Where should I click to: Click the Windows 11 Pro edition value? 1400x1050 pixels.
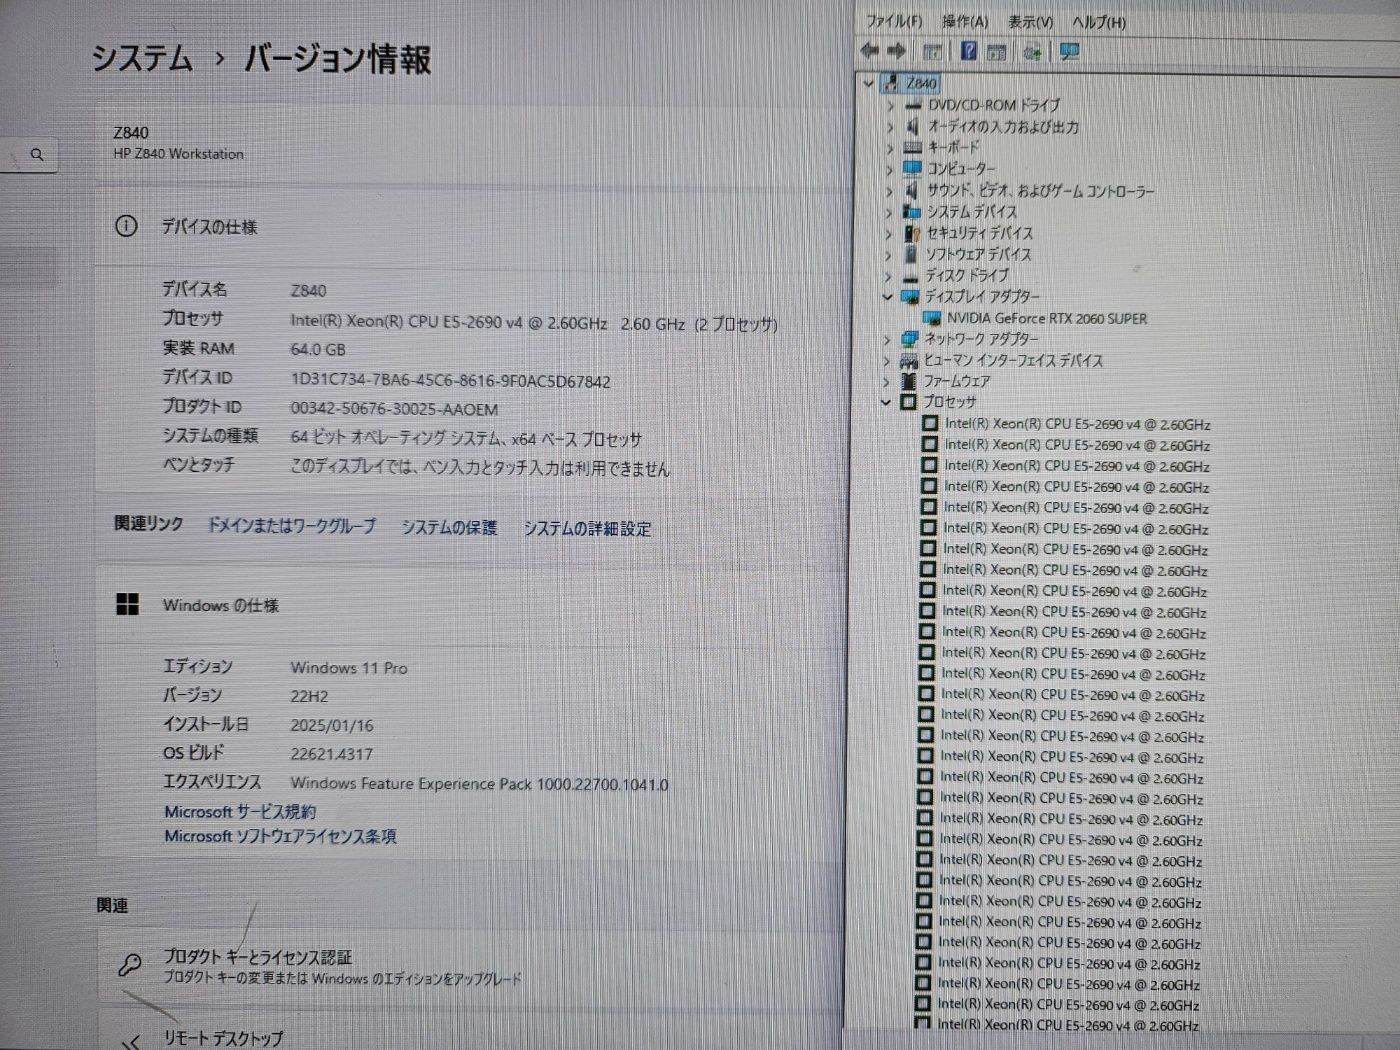[x=349, y=667]
